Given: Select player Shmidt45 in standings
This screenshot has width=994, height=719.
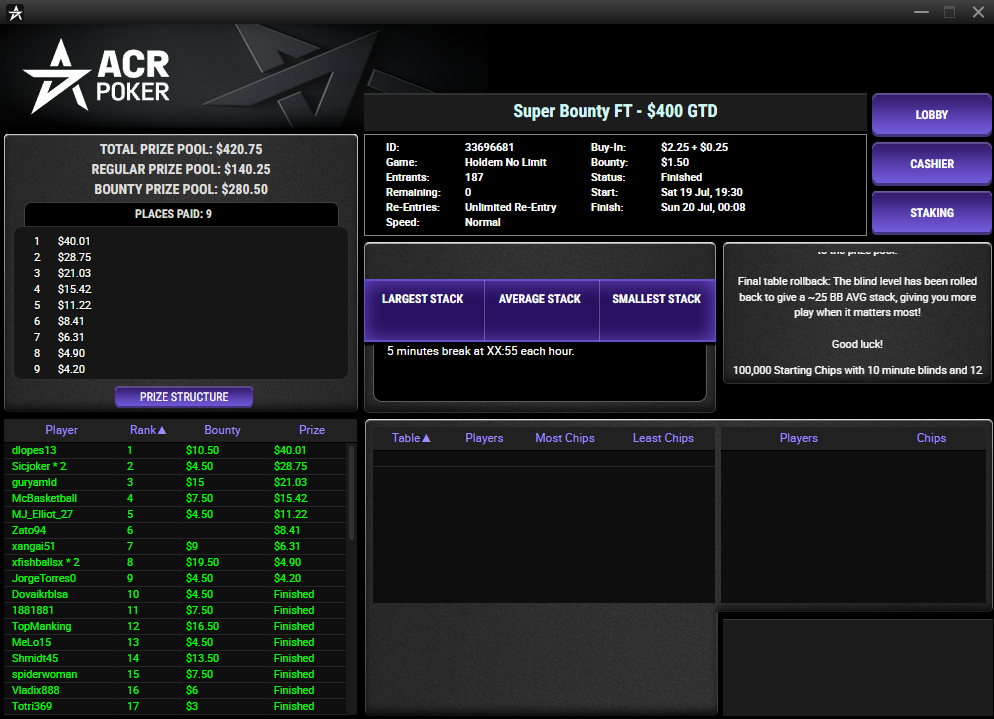Looking at the screenshot, I should (x=176, y=658).
